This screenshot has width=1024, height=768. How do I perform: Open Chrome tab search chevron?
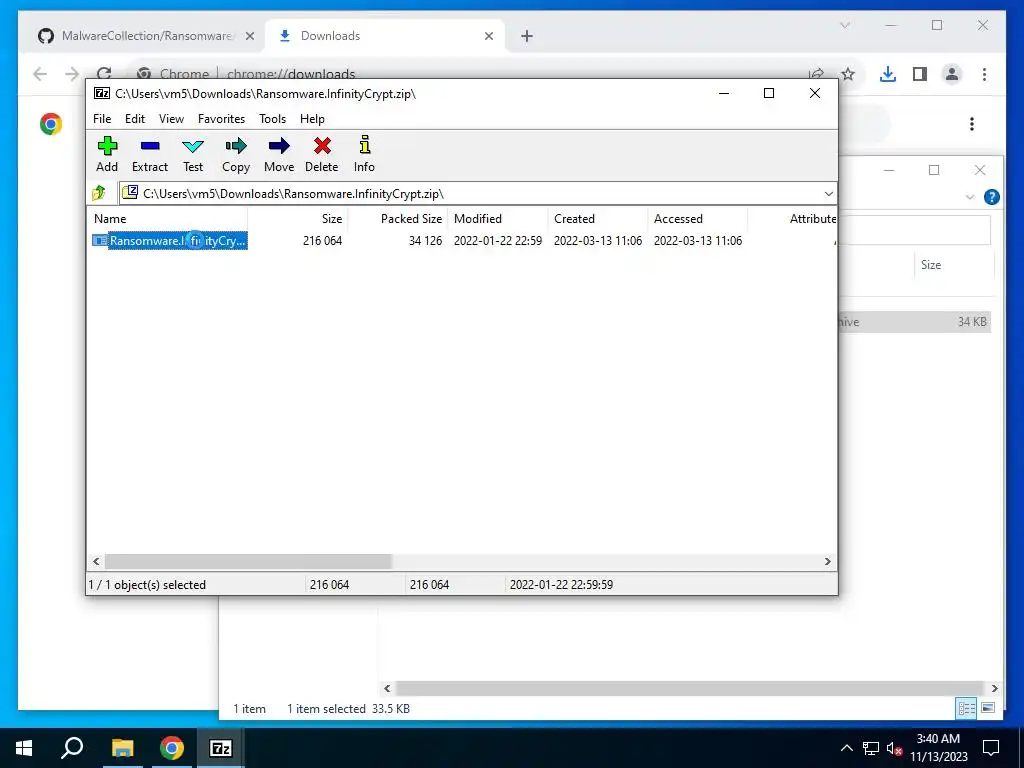(844, 25)
